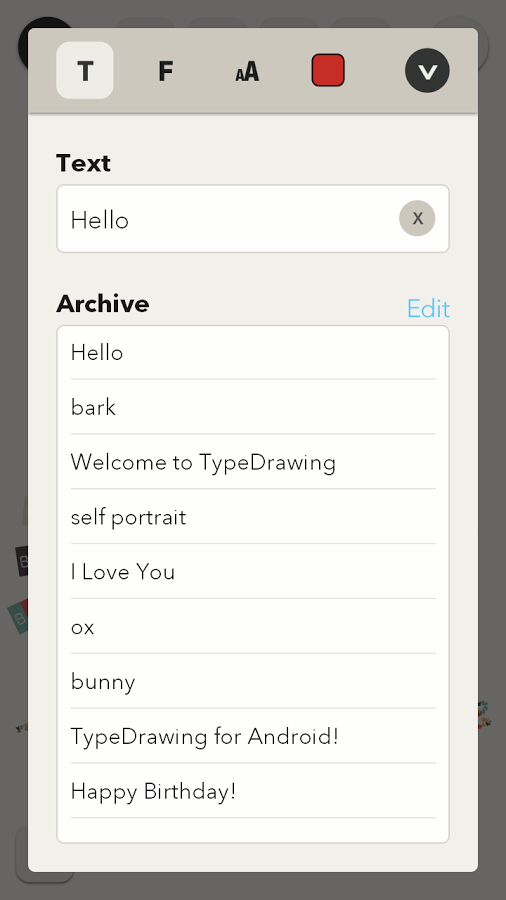Viewport: 506px width, 900px height.
Task: Choose the bark archive entry
Action: click(x=253, y=407)
